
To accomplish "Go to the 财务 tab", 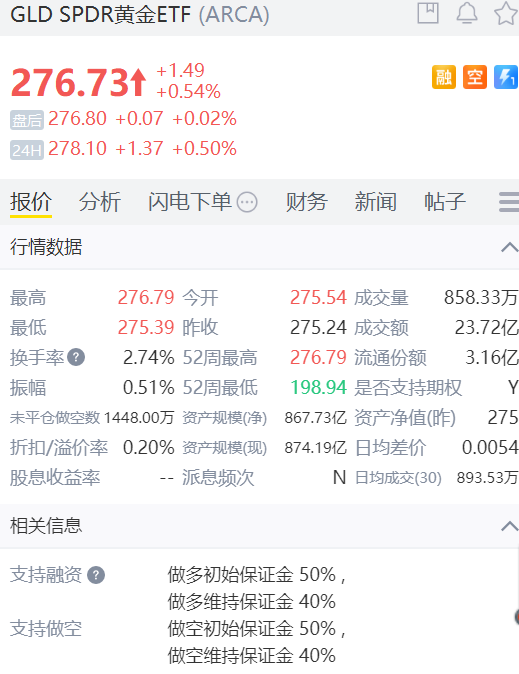I will (x=307, y=202).
